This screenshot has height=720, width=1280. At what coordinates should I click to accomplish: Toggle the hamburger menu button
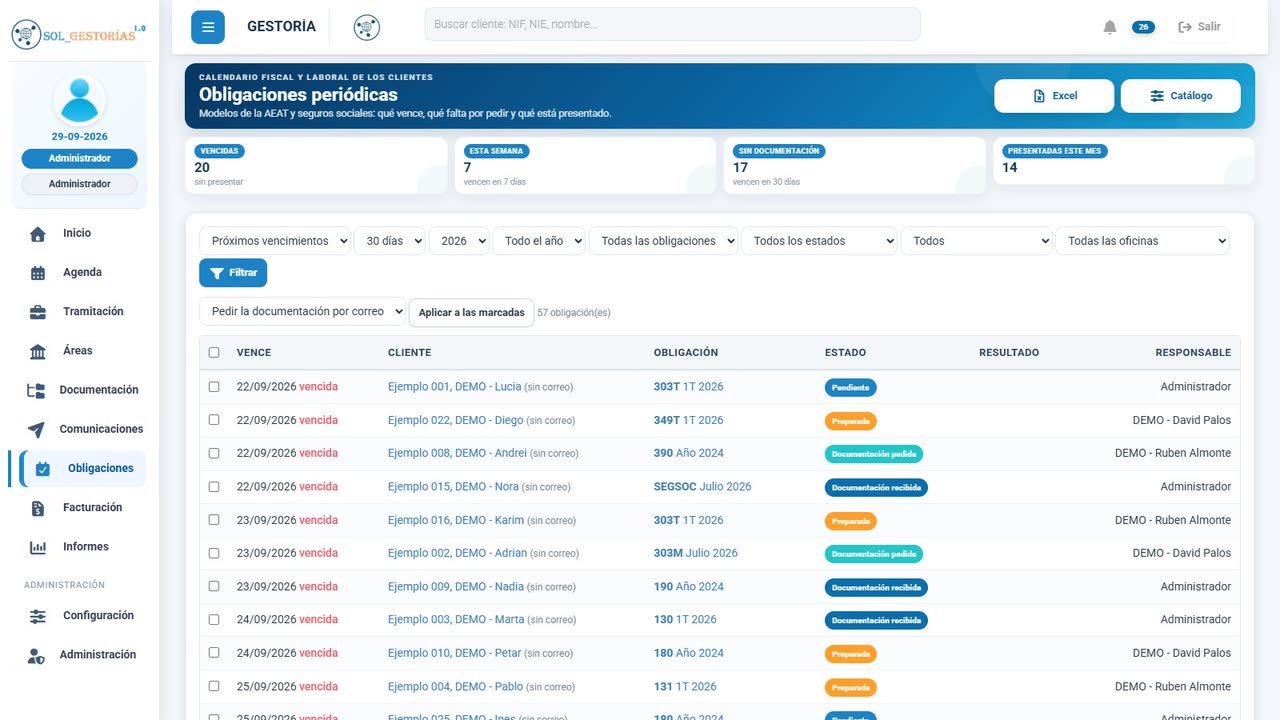pos(208,27)
